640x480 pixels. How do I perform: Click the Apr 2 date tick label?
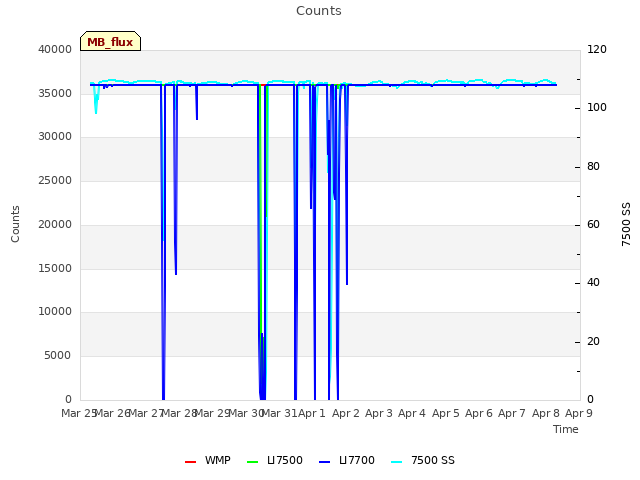coord(346,413)
